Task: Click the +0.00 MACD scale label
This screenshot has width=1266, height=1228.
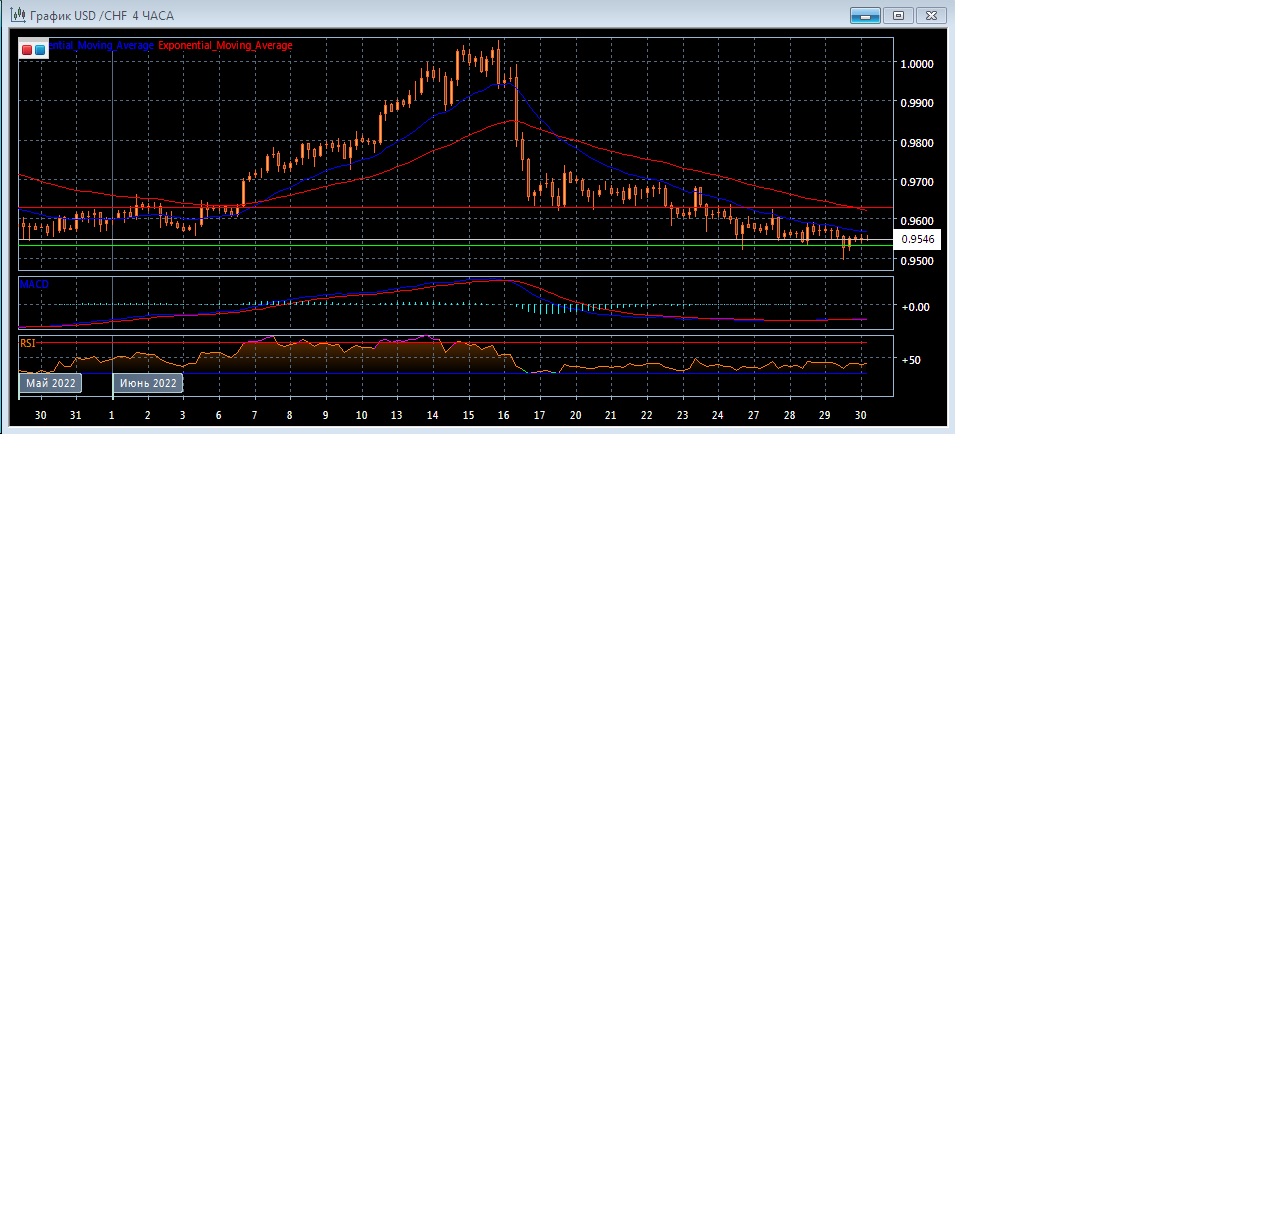Action: [x=915, y=307]
